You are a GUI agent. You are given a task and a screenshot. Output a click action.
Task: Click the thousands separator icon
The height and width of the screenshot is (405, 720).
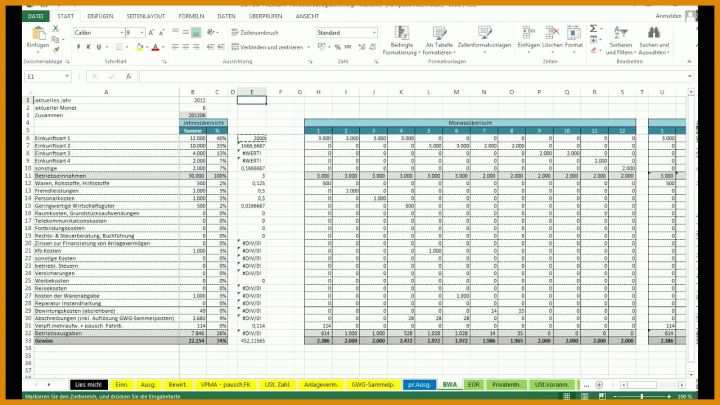tap(348, 47)
